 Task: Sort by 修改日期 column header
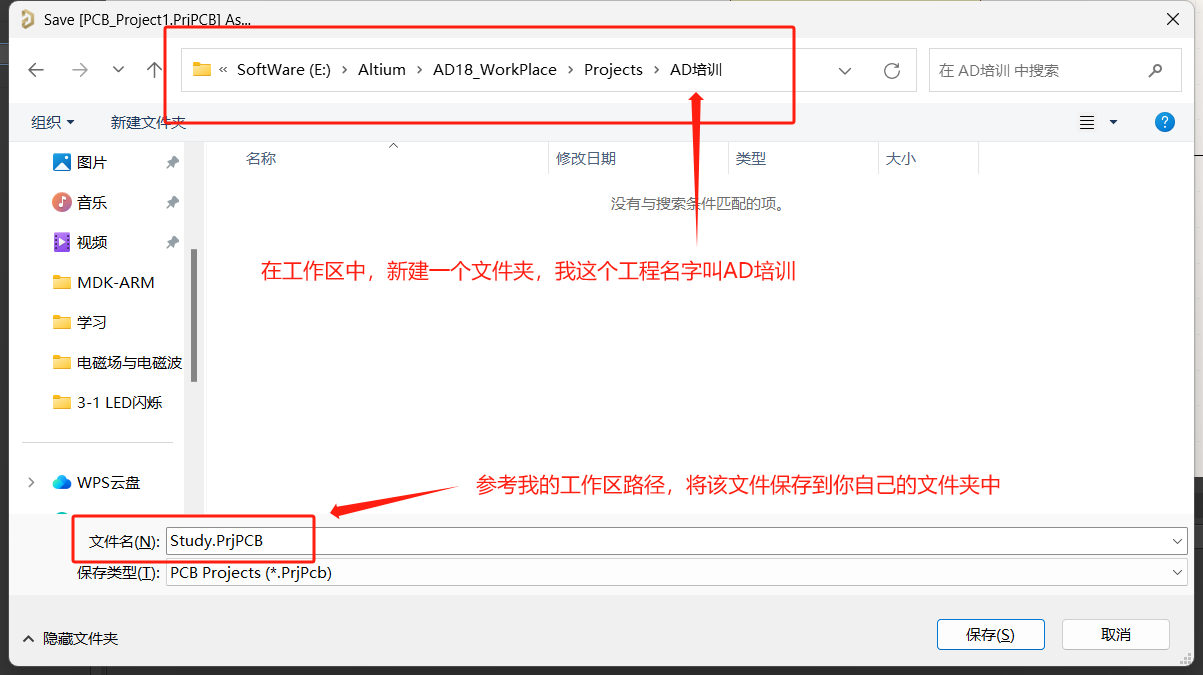pyautogui.click(x=586, y=159)
